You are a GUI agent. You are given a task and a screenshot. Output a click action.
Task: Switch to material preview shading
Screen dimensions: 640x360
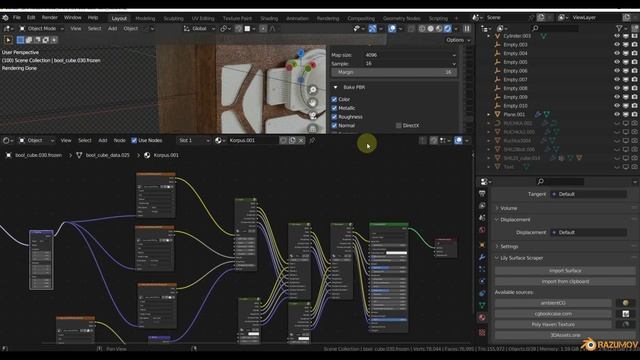439,29
